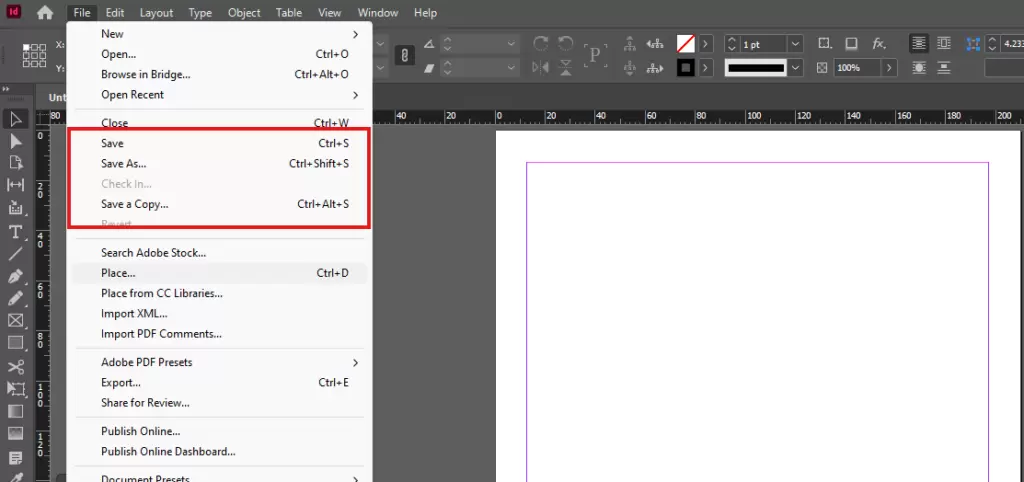The height and width of the screenshot is (482, 1024).
Task: Toggle the constrain proportions chain link
Action: (x=405, y=55)
